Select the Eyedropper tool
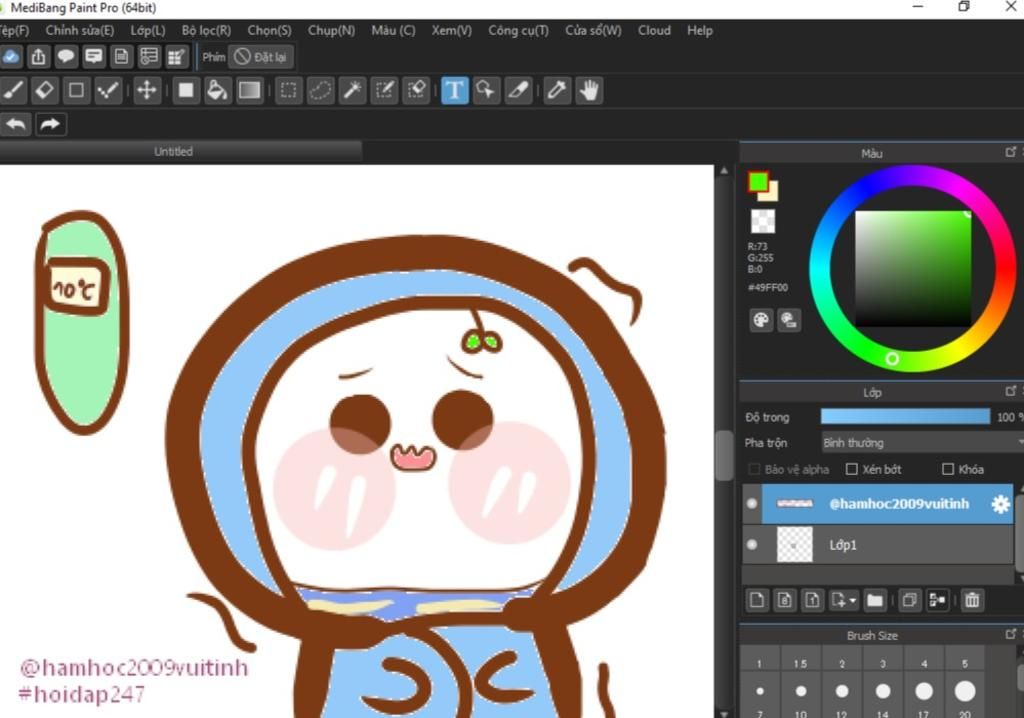The width and height of the screenshot is (1024, 718). (556, 90)
